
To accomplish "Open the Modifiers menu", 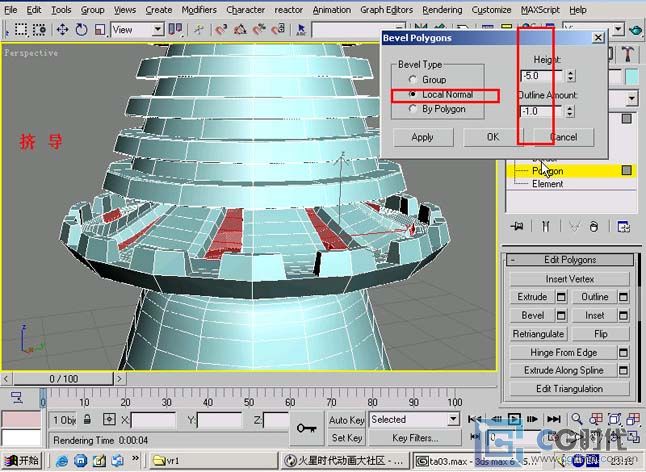I will (199, 10).
